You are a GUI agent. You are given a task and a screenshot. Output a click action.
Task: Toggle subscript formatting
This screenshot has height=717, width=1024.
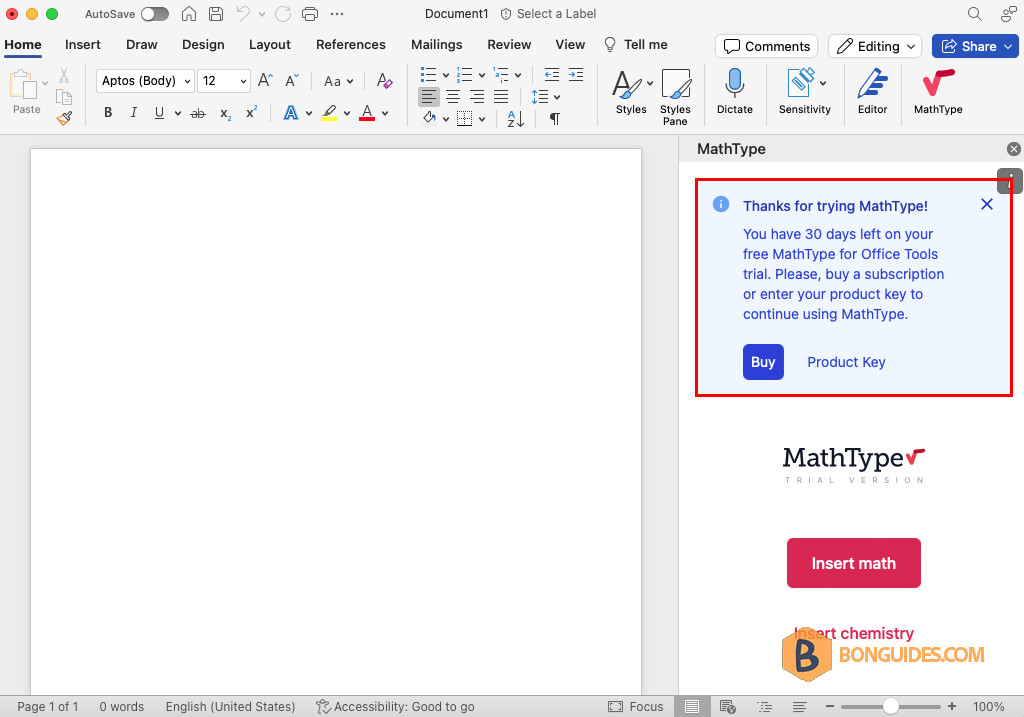pyautogui.click(x=225, y=114)
